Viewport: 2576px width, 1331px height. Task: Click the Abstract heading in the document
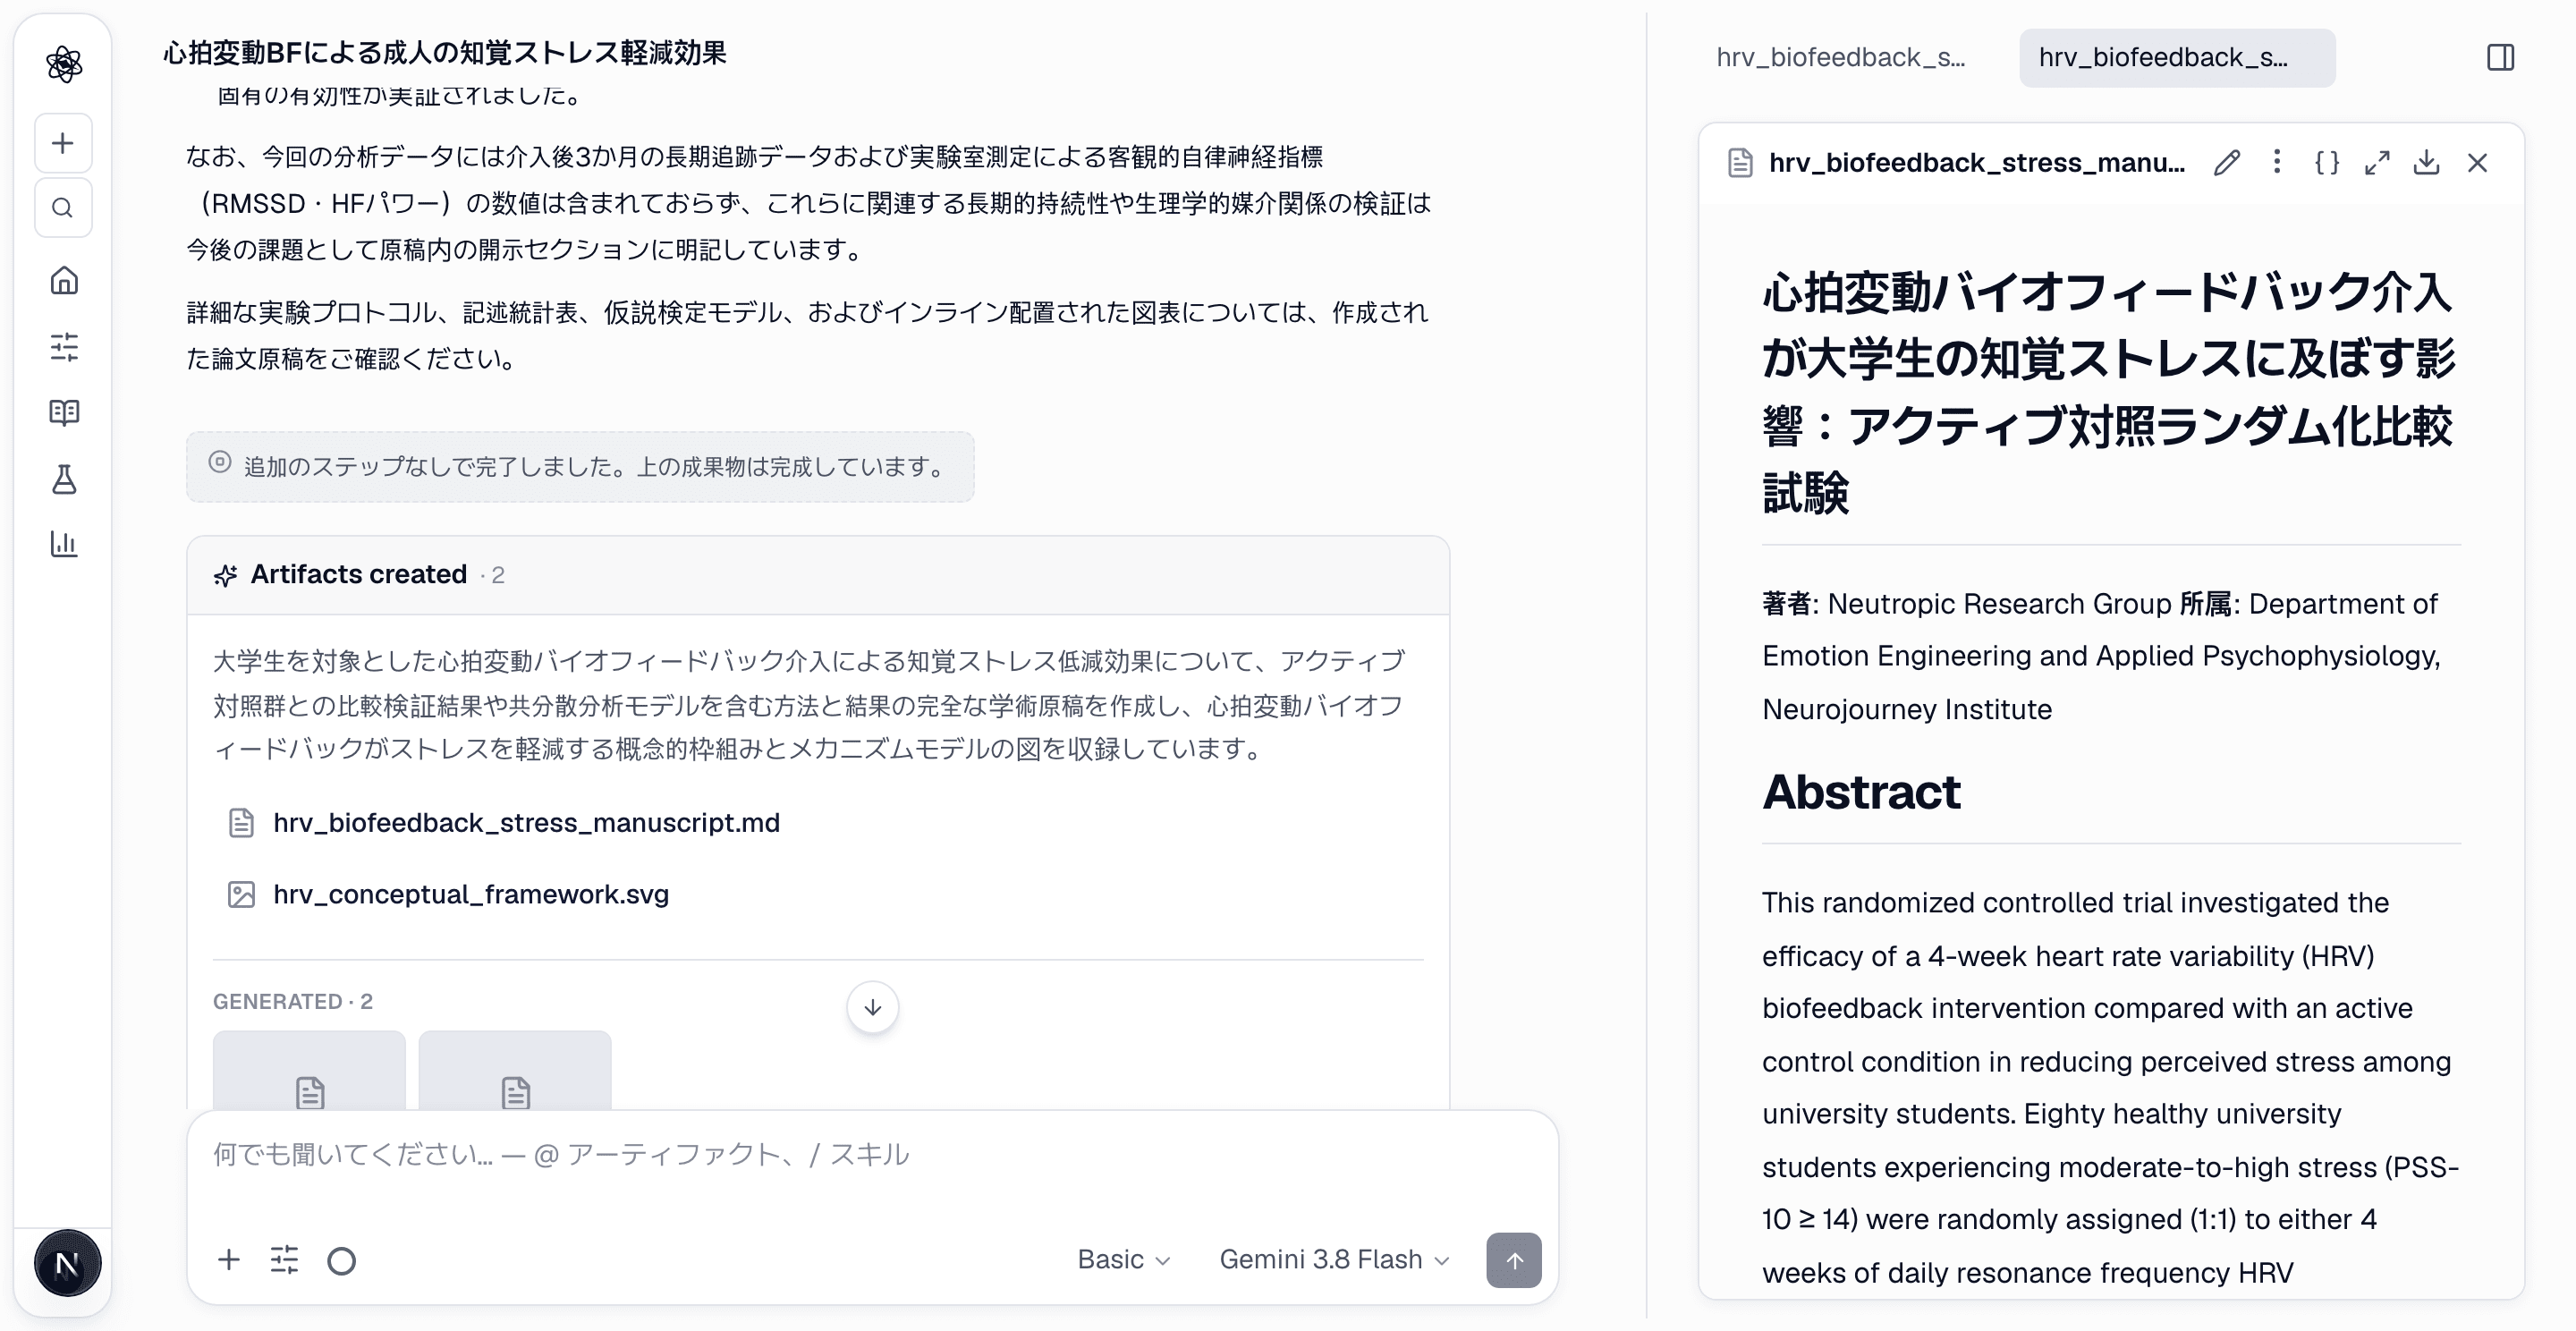click(1861, 792)
